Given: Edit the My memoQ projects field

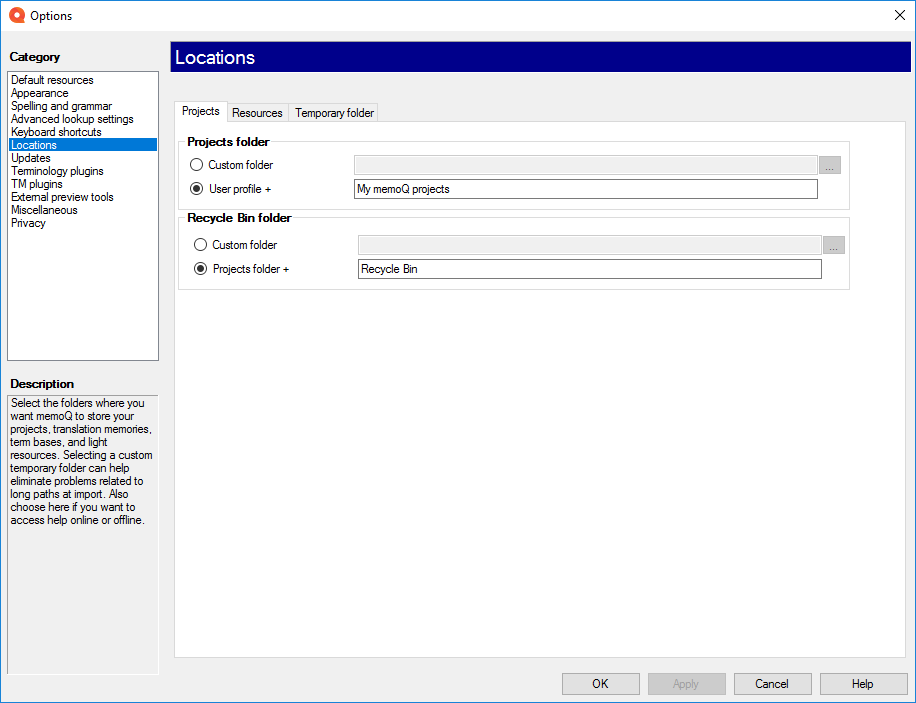Looking at the screenshot, I should tap(585, 189).
